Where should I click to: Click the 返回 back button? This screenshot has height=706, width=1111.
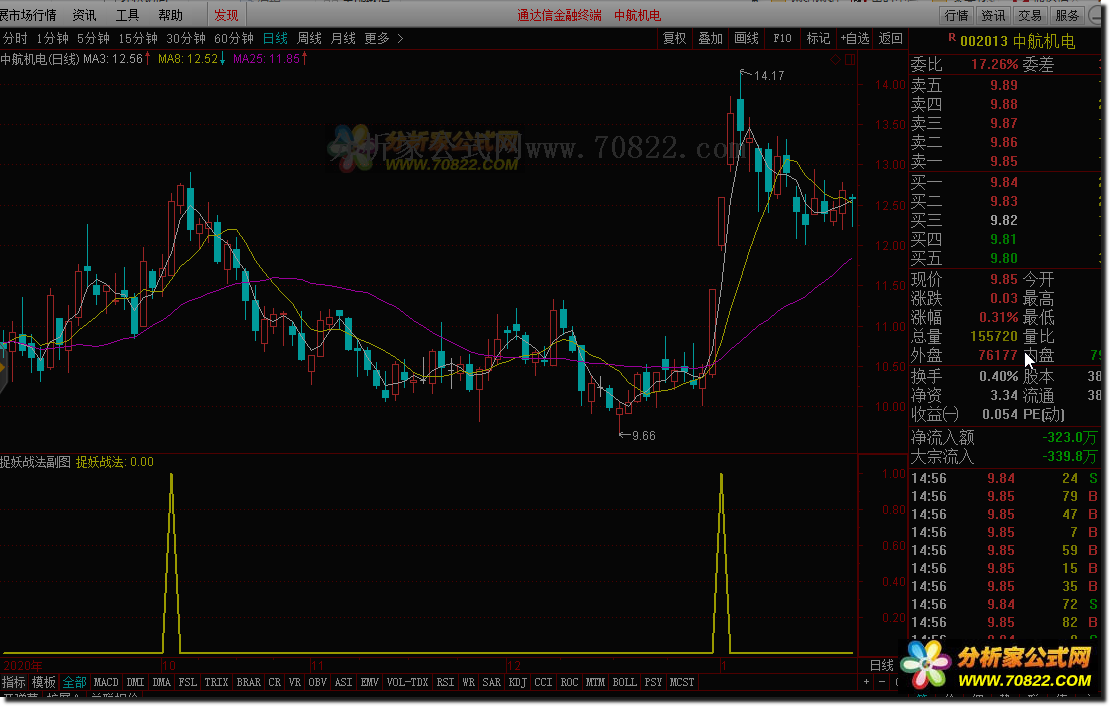[x=891, y=38]
